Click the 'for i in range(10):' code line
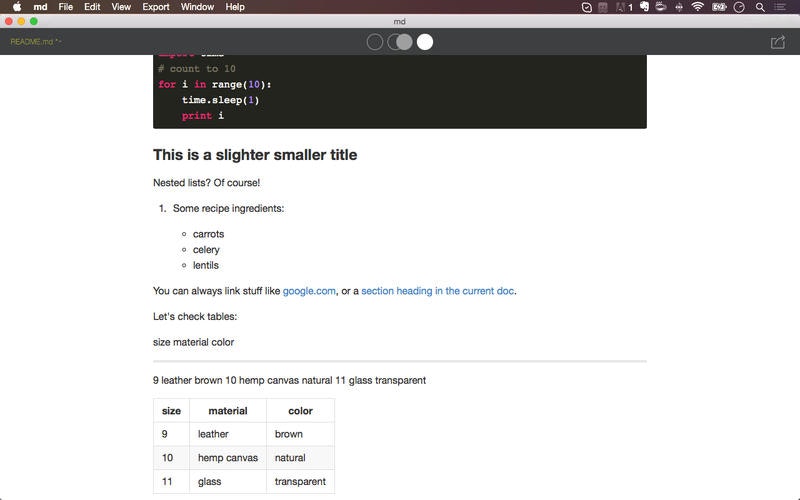 [215, 84]
